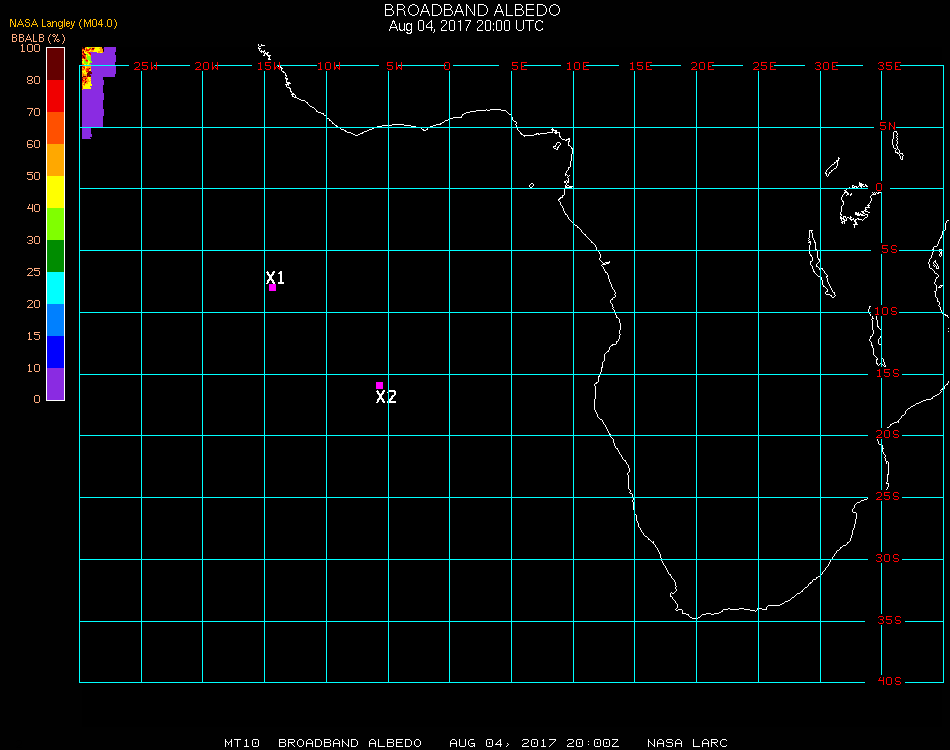The image size is (950, 750).
Task: Select the red 70-80 legend color band
Action: tap(56, 96)
